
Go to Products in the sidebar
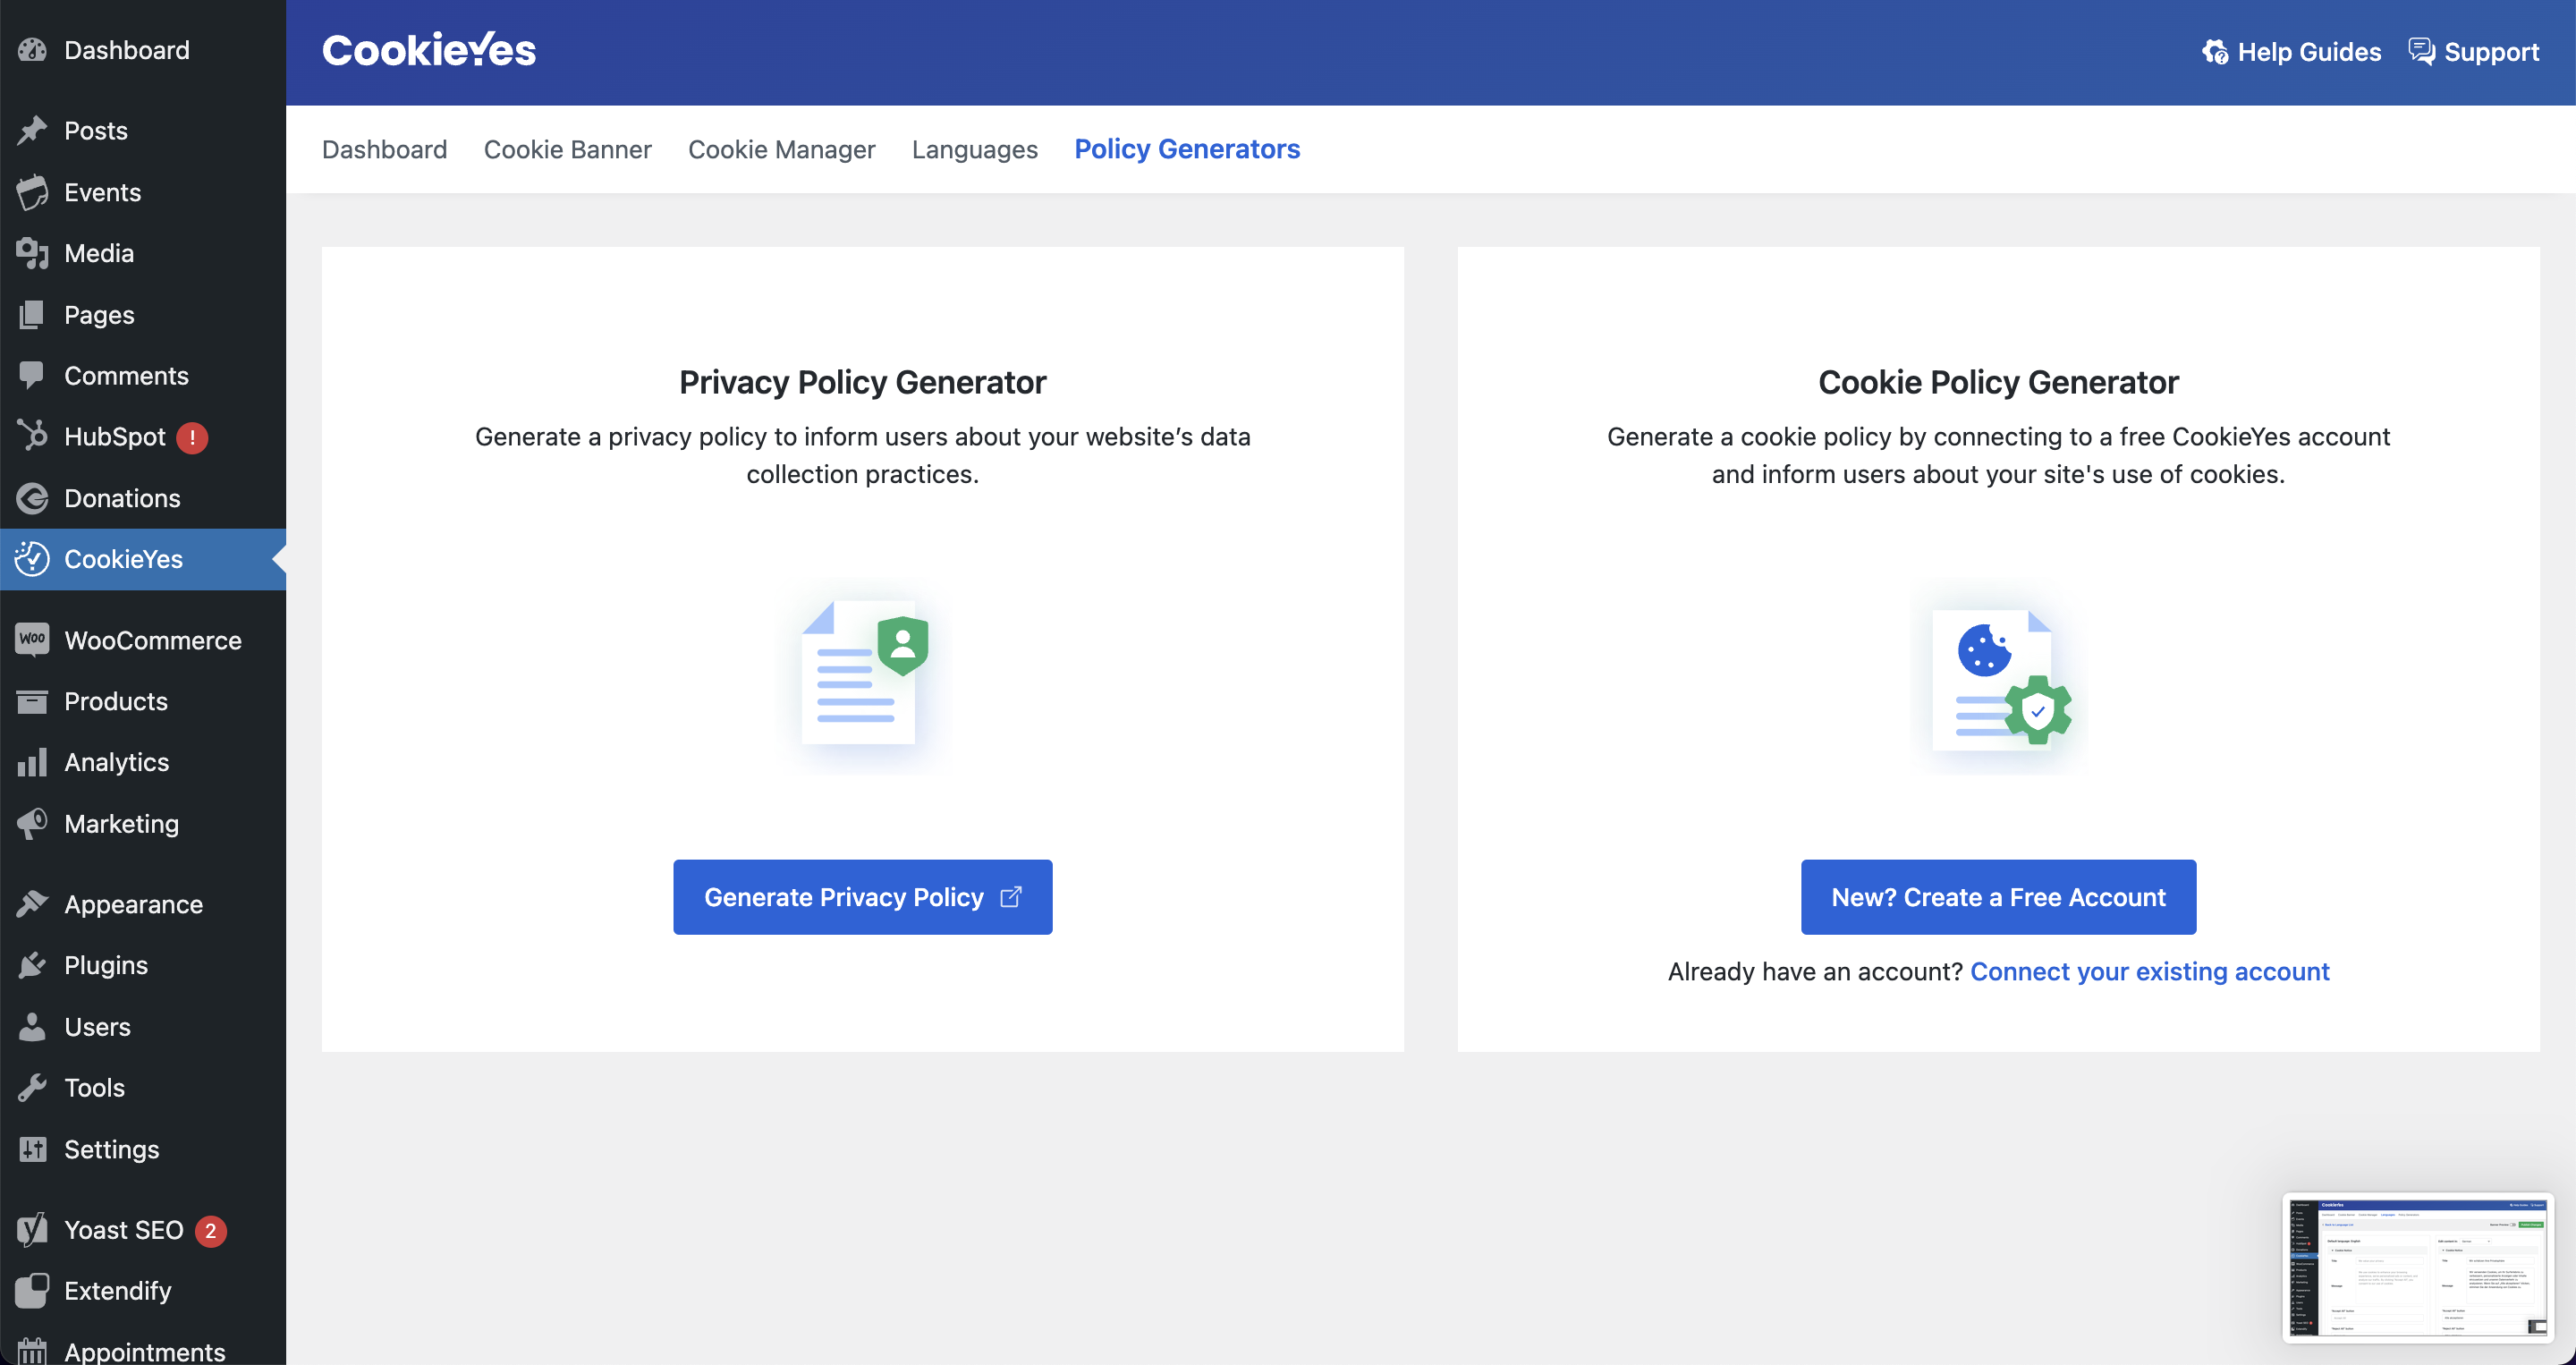pyautogui.click(x=143, y=702)
